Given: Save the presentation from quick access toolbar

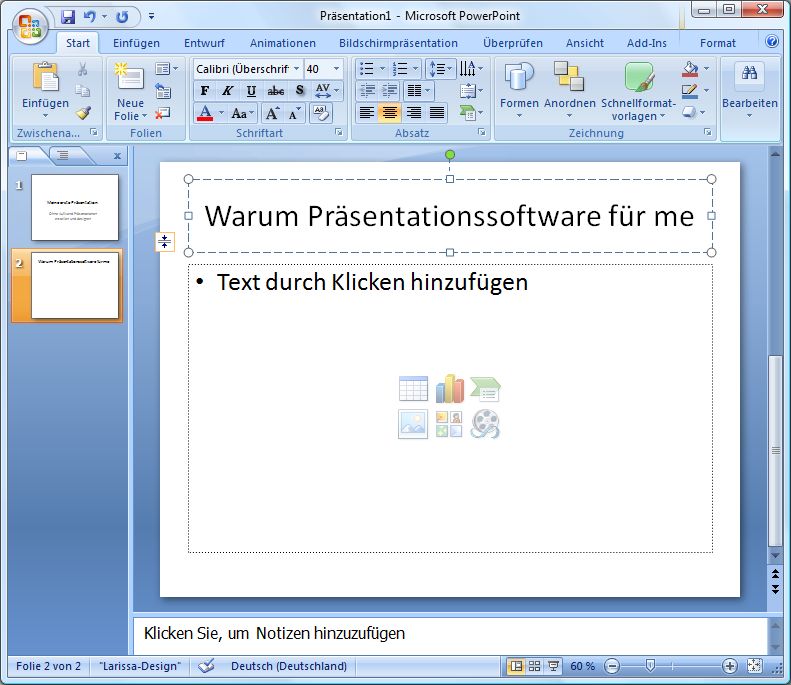Looking at the screenshot, I should tap(68, 17).
